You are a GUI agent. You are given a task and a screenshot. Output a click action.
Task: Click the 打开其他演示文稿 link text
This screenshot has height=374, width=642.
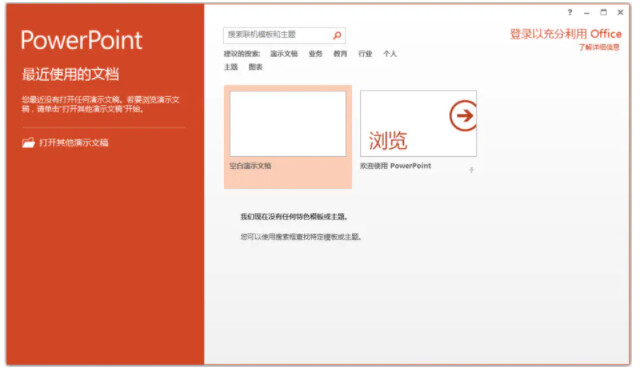pyautogui.click(x=74, y=143)
